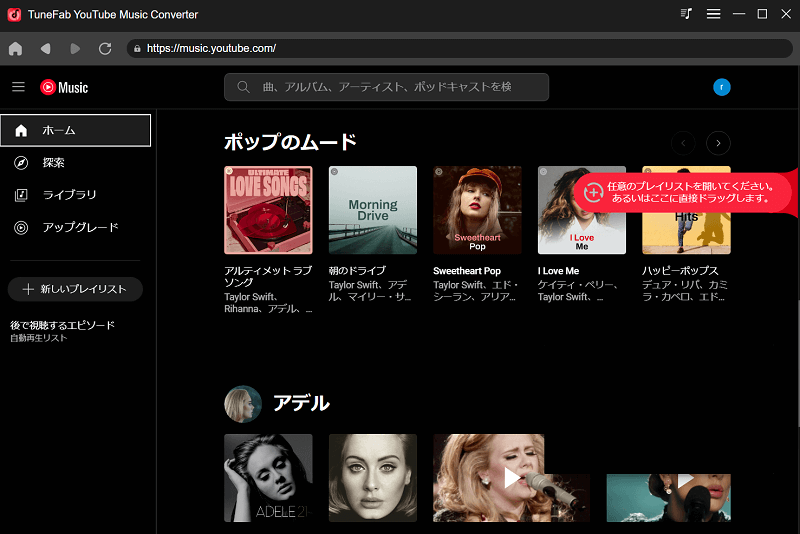Viewport: 800px width, 534px height.
Task: Click the TuneFab app logo icon
Action: pyautogui.click(x=14, y=14)
